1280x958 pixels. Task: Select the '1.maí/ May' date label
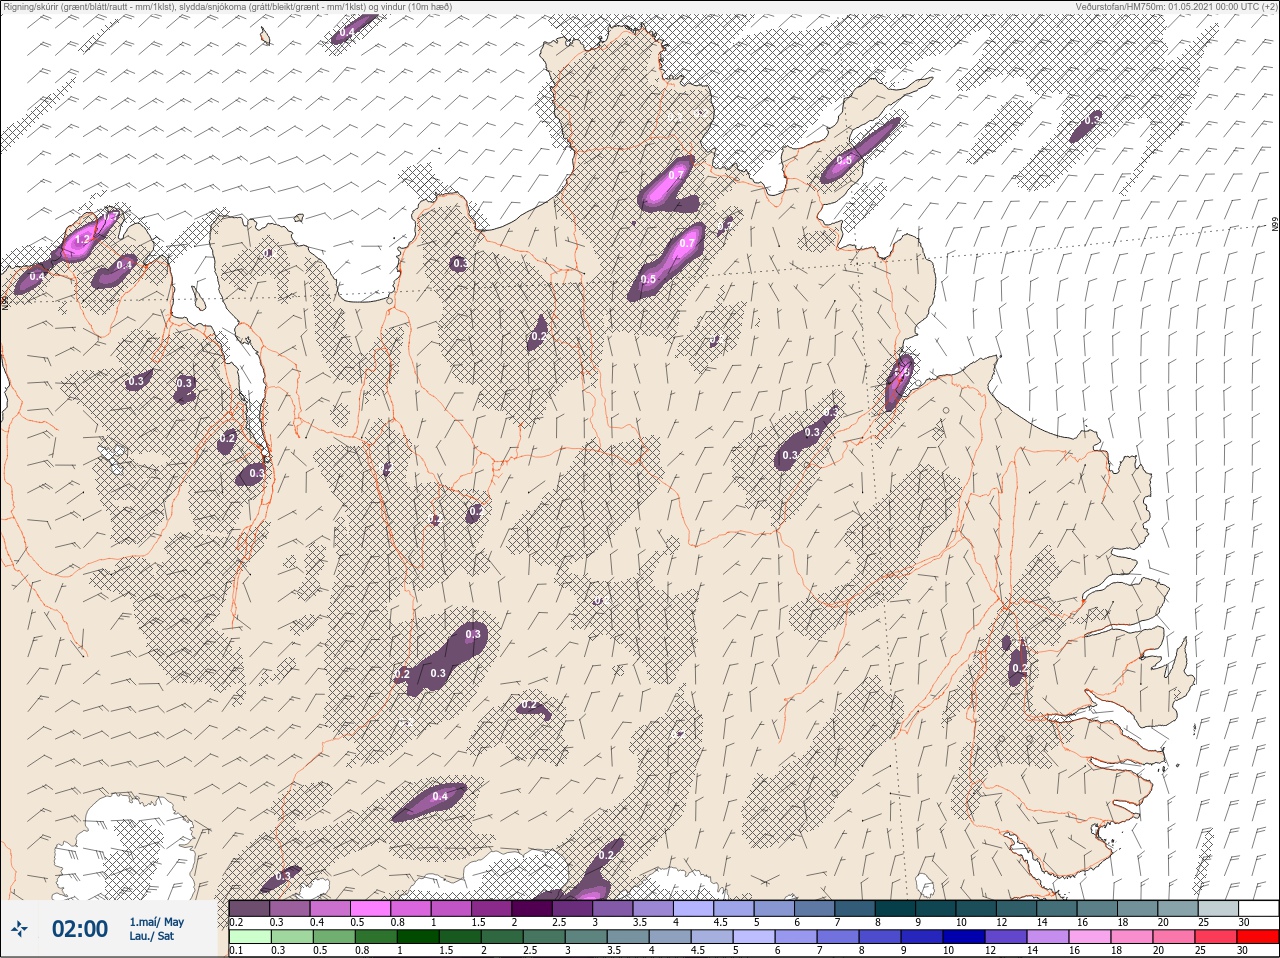[156, 922]
